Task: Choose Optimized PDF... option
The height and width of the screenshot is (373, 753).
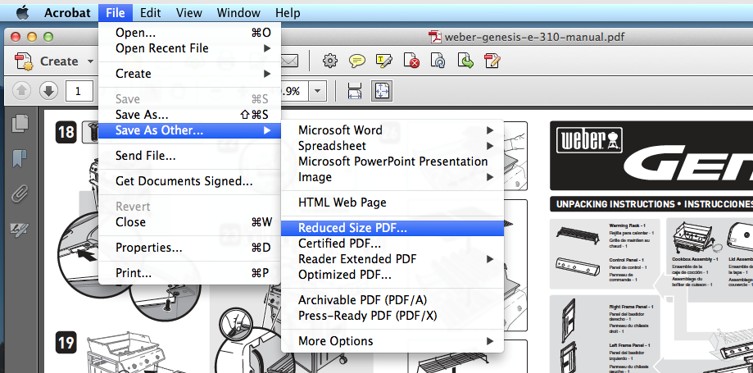Action: click(x=392, y=275)
